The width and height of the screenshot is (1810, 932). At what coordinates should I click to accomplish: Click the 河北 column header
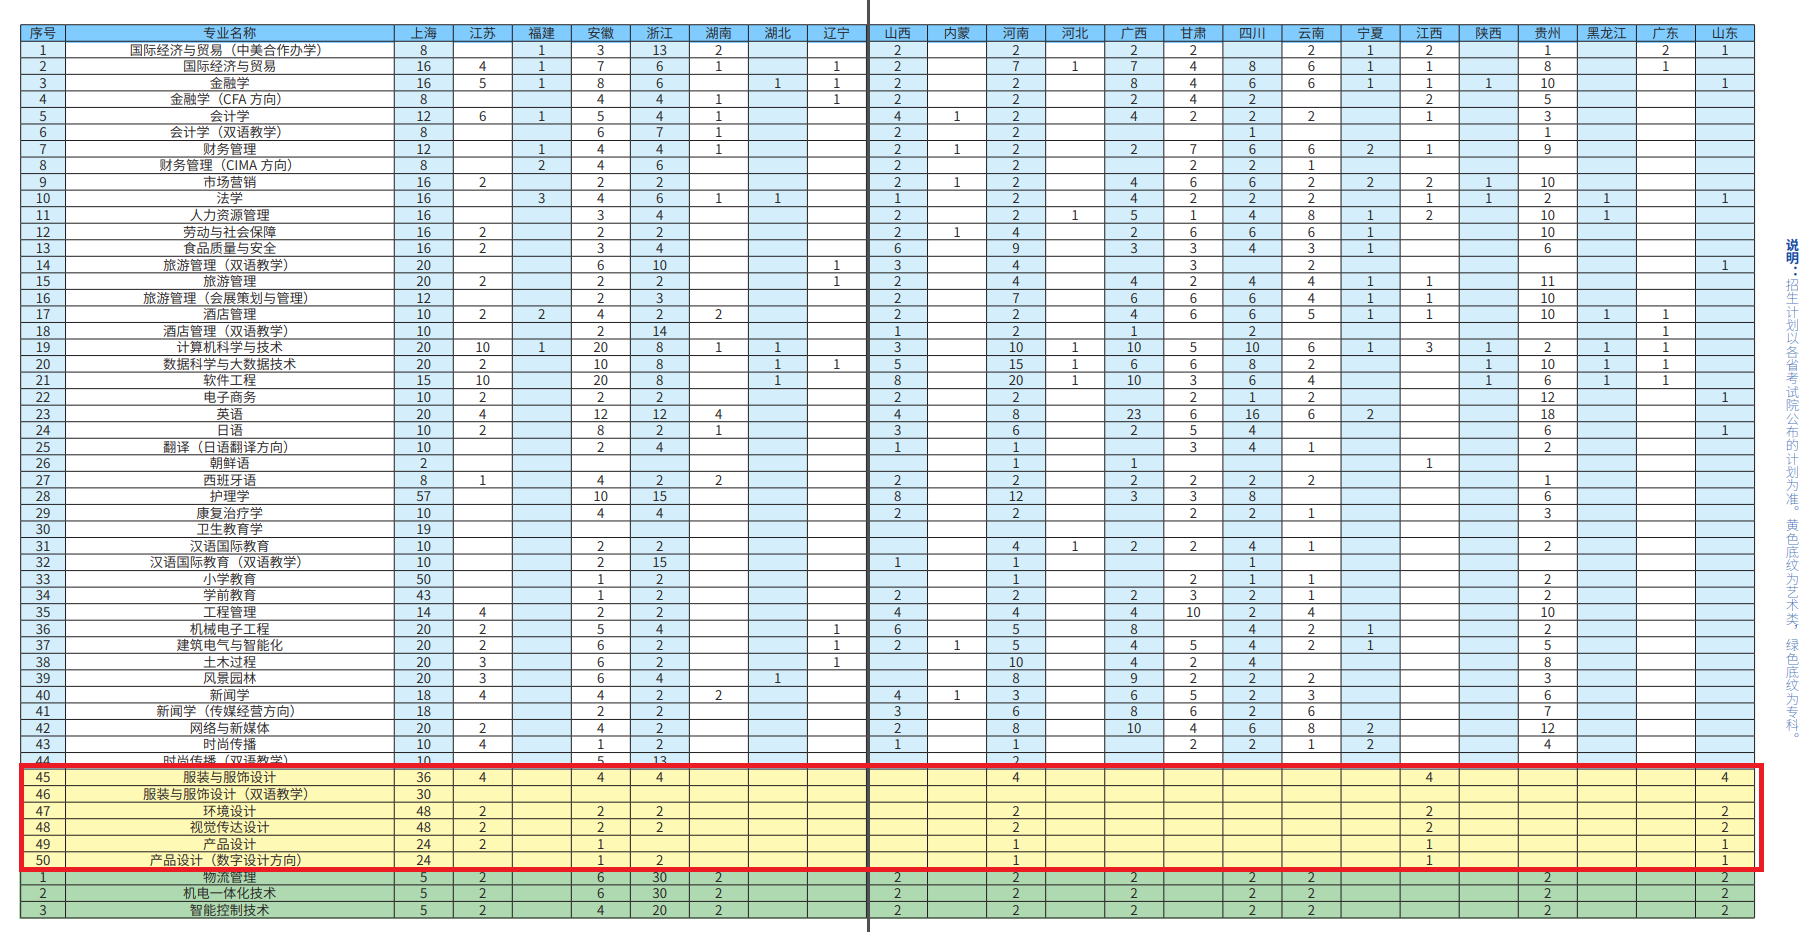[1075, 33]
